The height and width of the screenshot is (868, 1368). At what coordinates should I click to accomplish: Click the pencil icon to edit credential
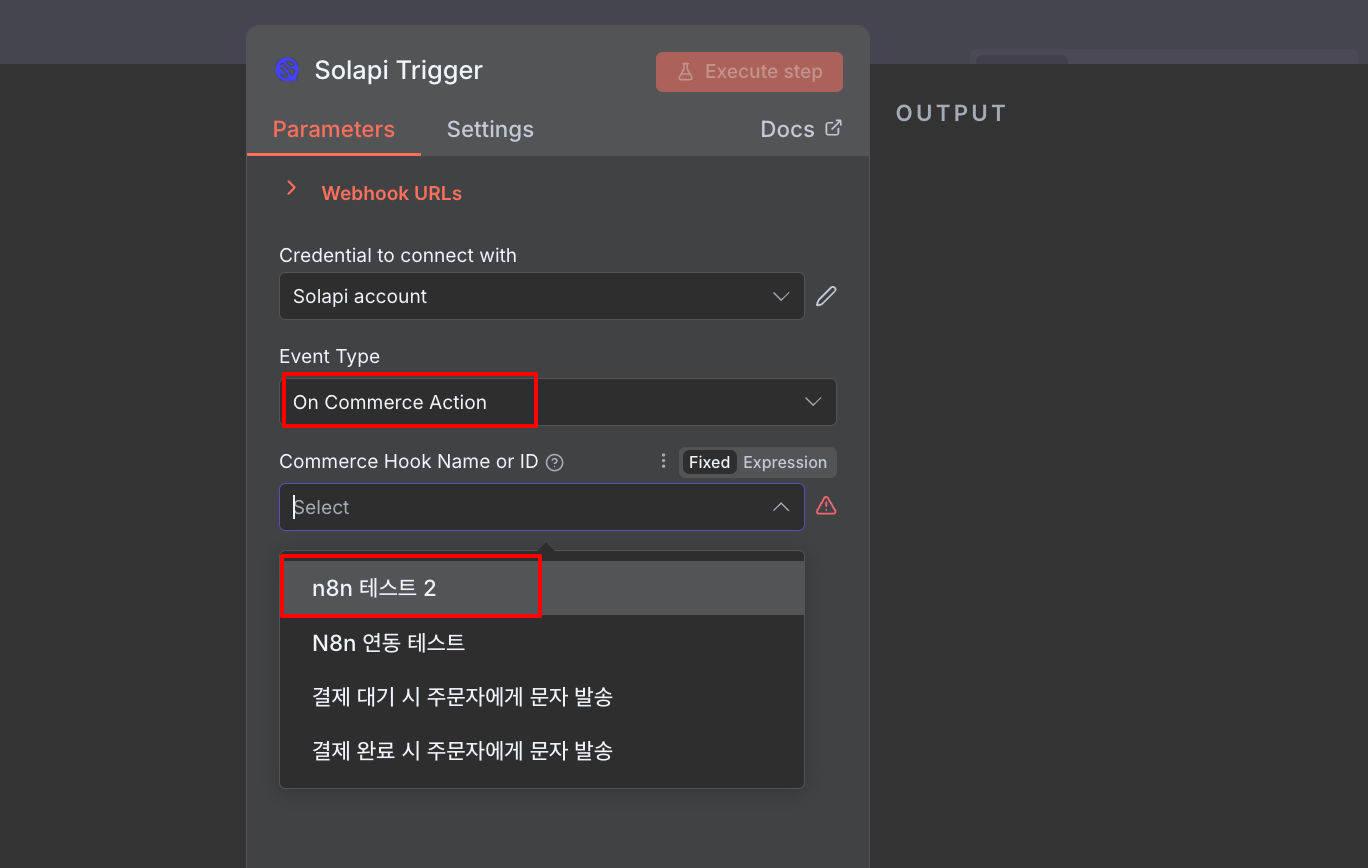[x=826, y=296]
